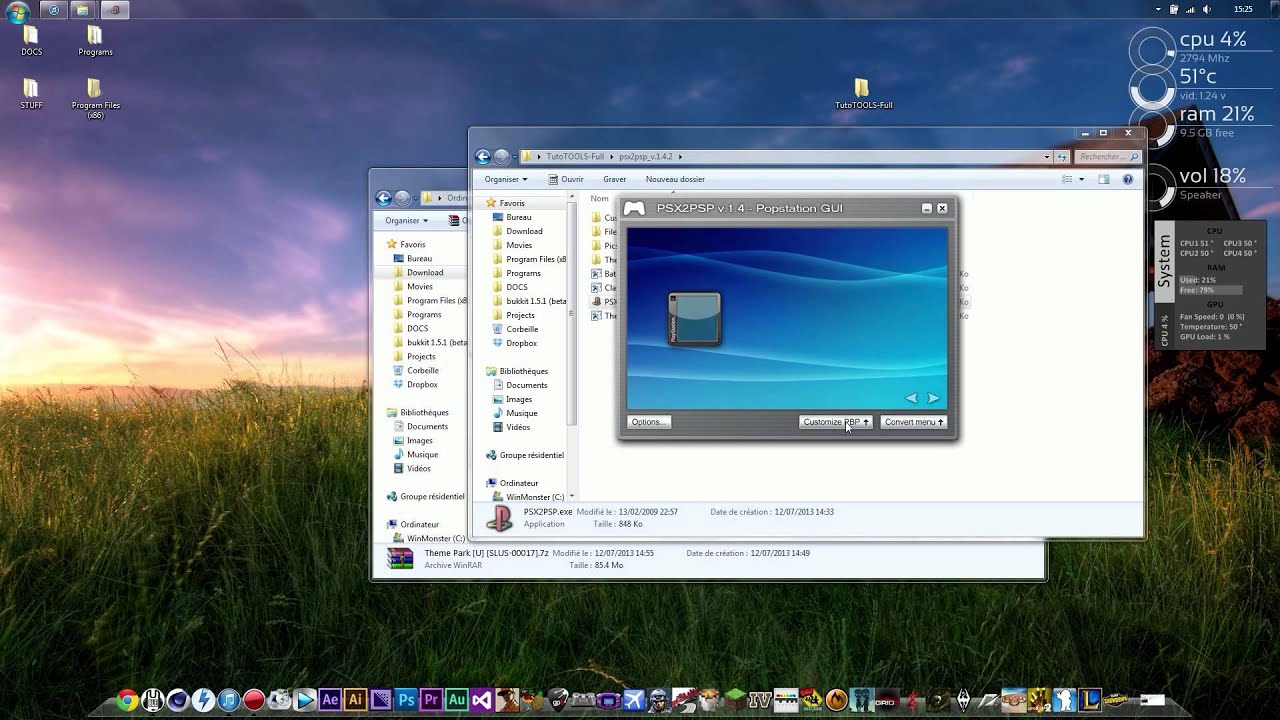The image size is (1280, 720).
Task: Open the airplane icon app in dock
Action: coord(634,700)
